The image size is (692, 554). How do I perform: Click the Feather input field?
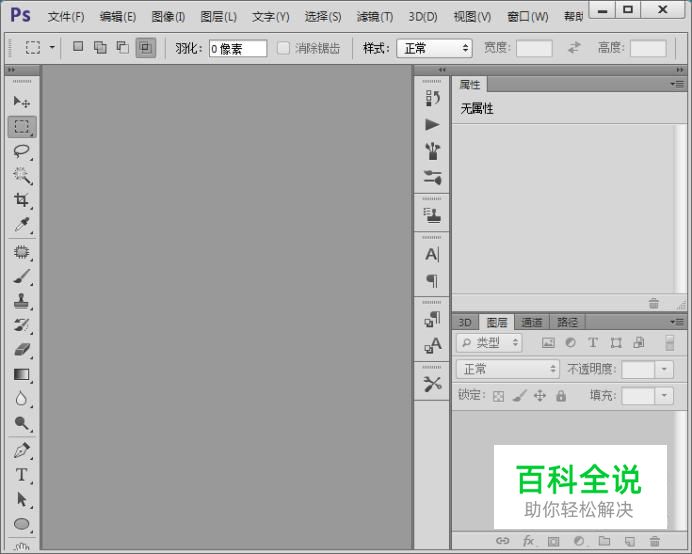[238, 48]
